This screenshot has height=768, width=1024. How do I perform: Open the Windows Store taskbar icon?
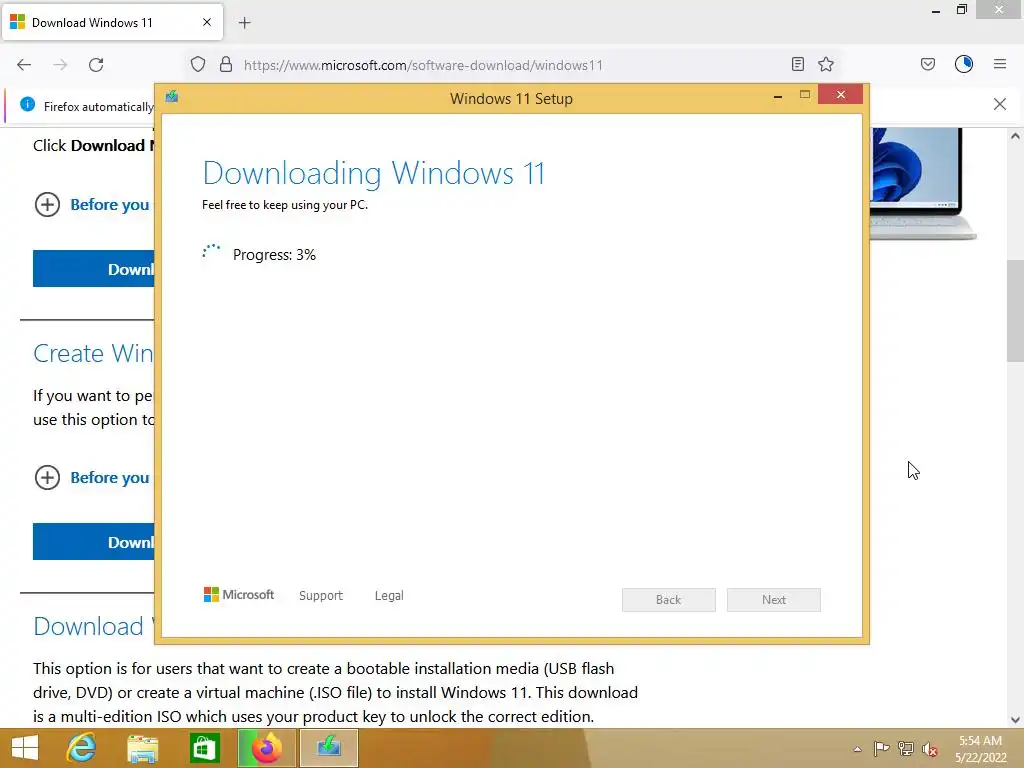point(204,748)
